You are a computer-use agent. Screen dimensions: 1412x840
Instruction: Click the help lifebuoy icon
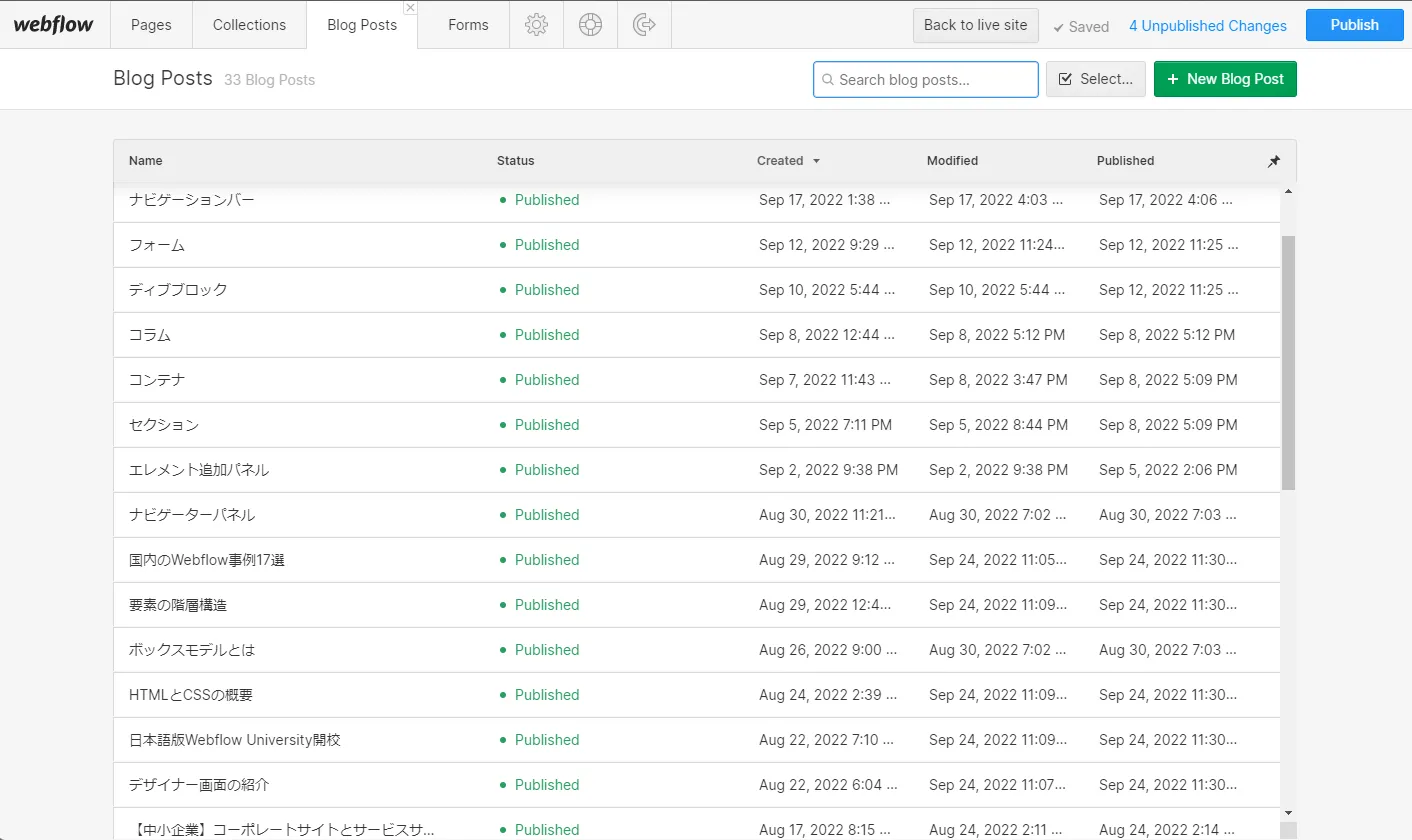tap(590, 25)
